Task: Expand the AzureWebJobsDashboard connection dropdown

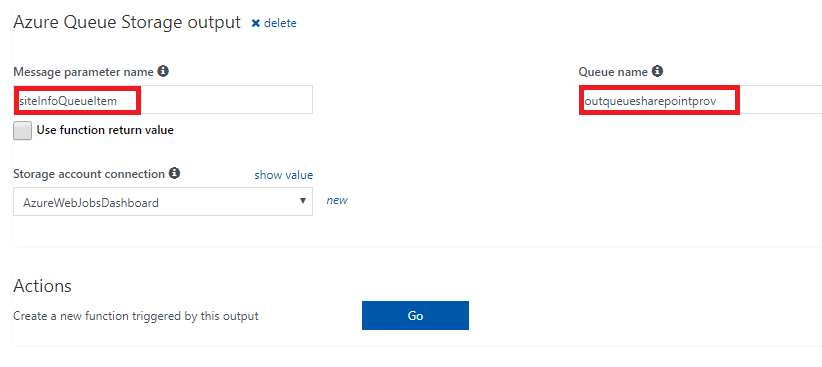Action: coord(163,202)
